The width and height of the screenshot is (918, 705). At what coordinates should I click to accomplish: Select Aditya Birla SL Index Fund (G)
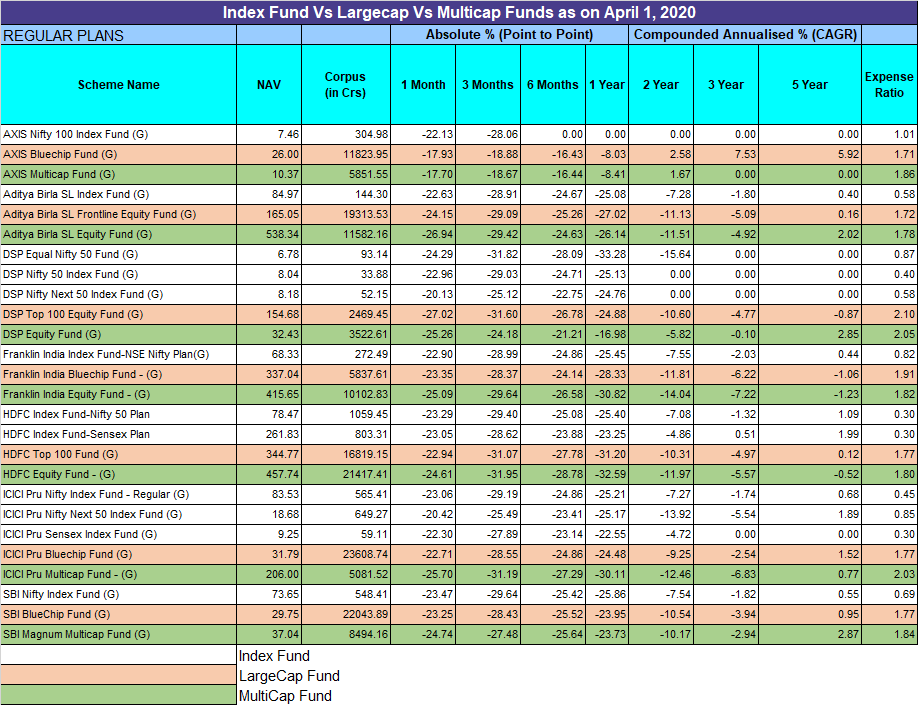76,194
